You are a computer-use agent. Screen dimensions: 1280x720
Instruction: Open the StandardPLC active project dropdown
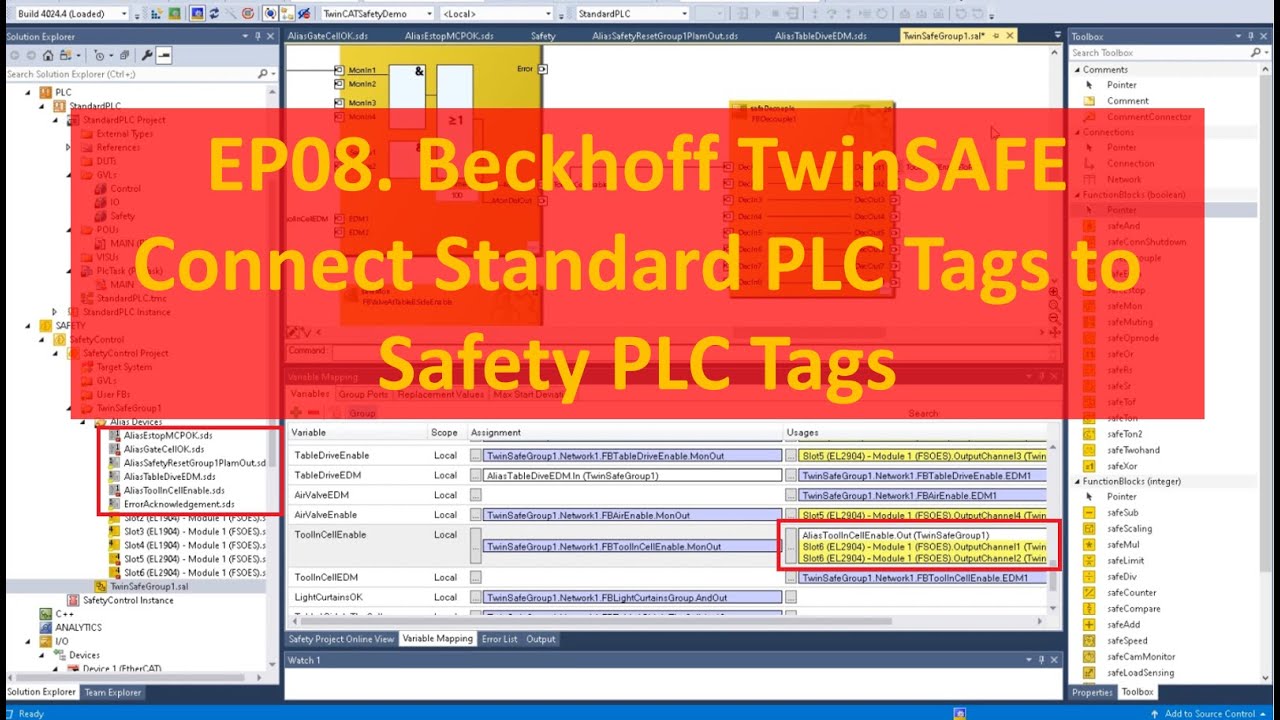[x=684, y=14]
